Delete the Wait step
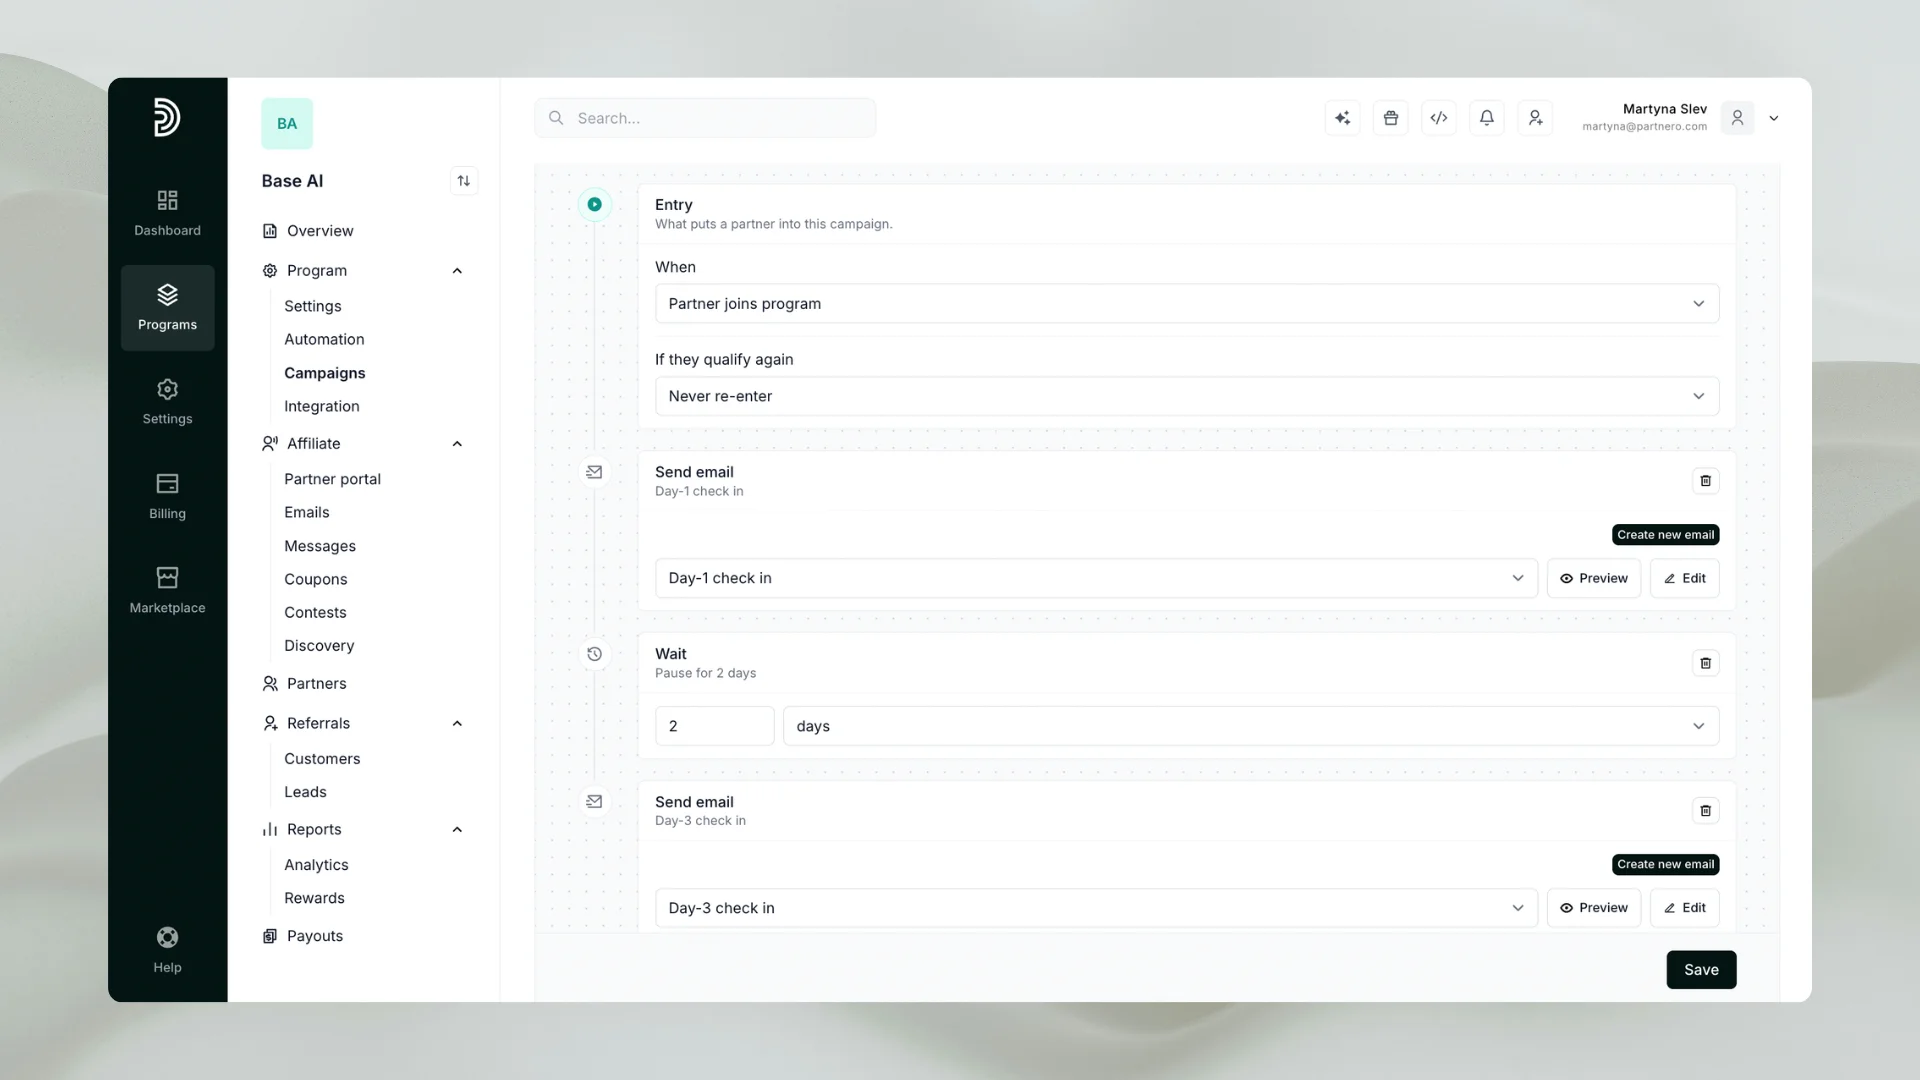The image size is (1920, 1080). (1705, 663)
